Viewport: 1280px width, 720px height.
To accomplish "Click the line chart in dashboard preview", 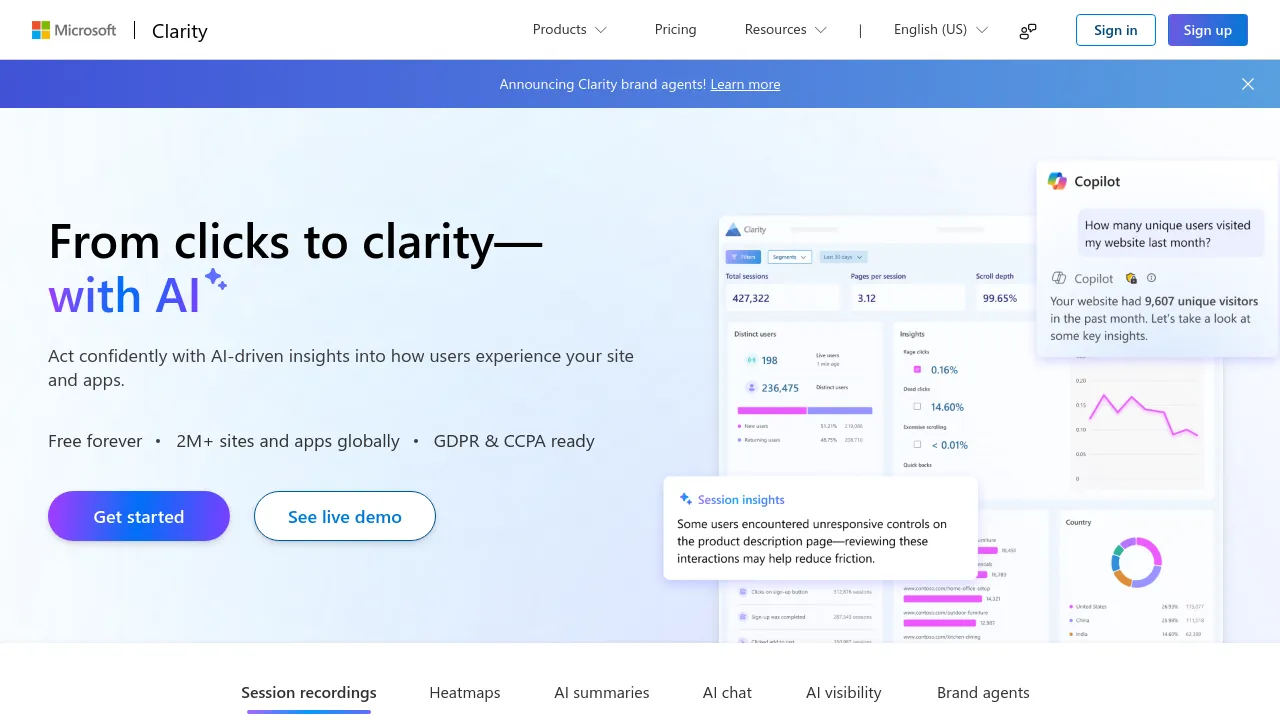I will tap(1144, 415).
